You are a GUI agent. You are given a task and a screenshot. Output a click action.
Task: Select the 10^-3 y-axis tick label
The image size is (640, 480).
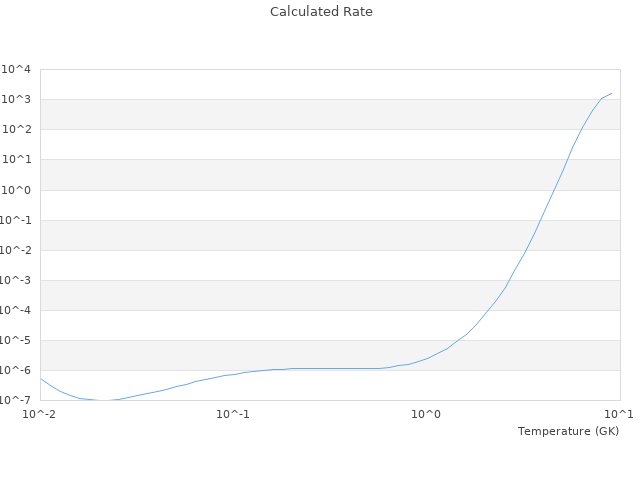pos(16,280)
